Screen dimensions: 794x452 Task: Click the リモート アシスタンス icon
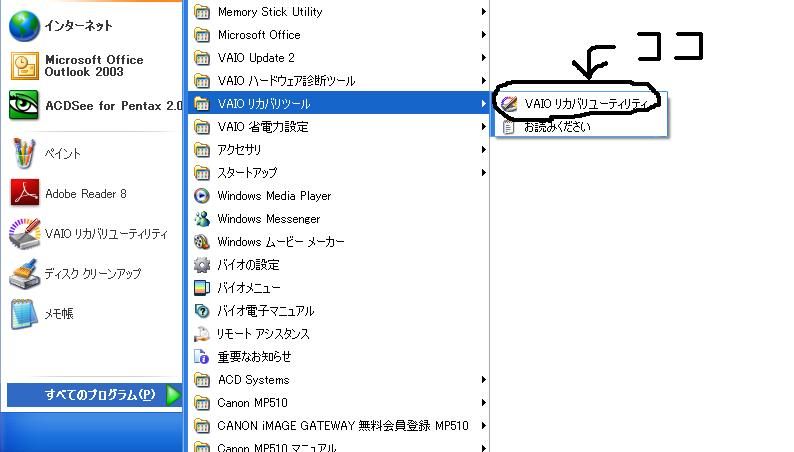[202, 334]
